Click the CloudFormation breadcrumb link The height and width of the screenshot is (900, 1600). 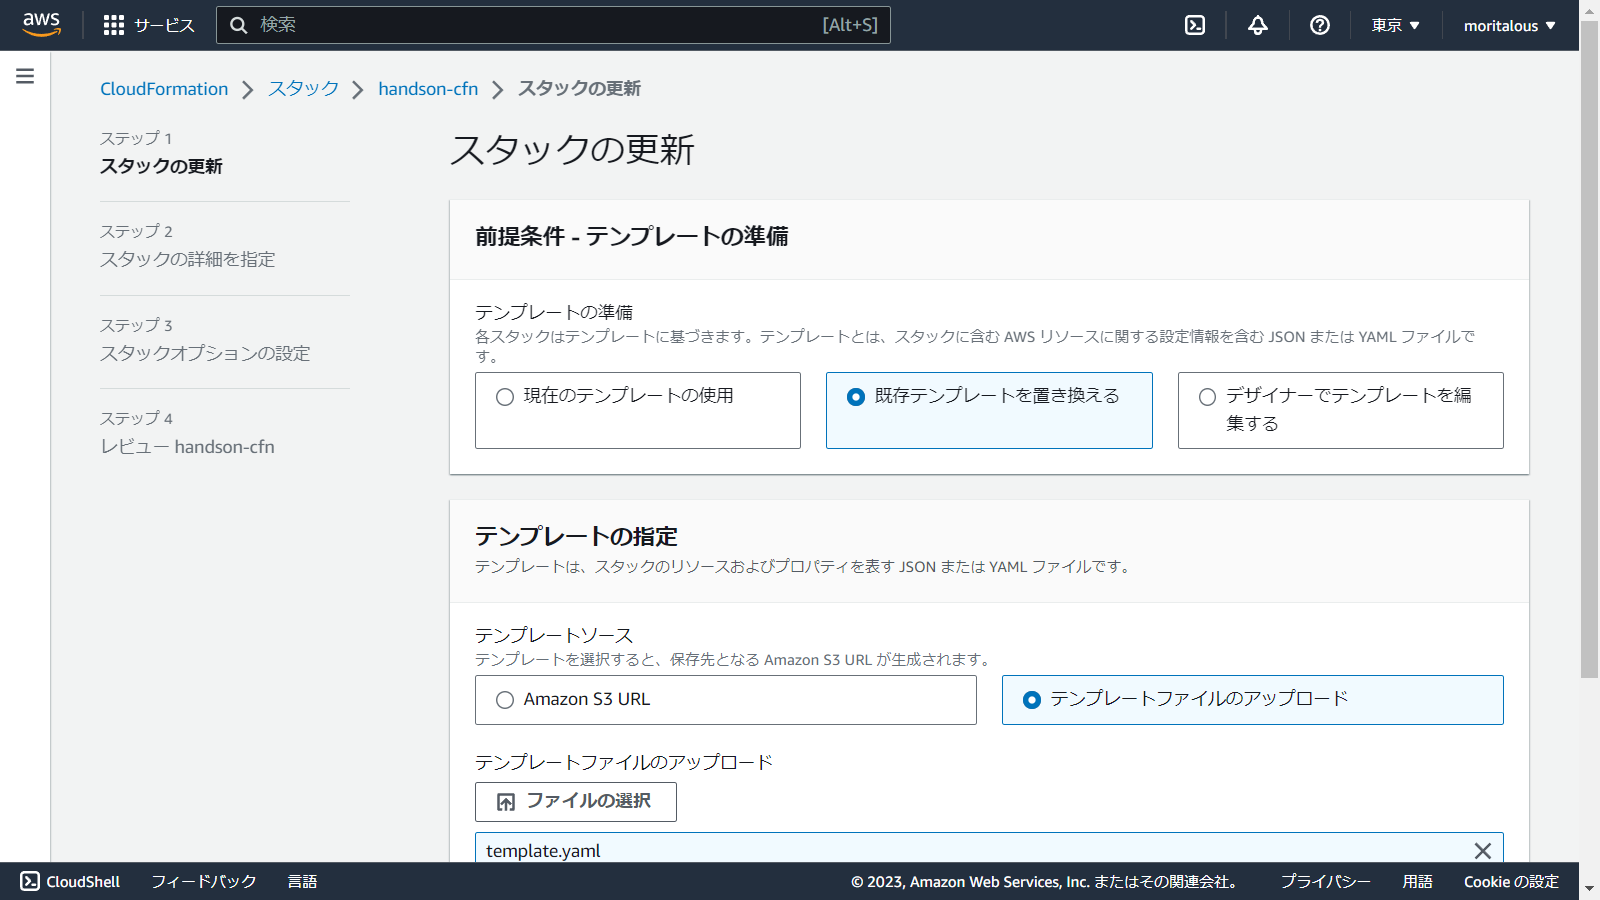pos(164,88)
